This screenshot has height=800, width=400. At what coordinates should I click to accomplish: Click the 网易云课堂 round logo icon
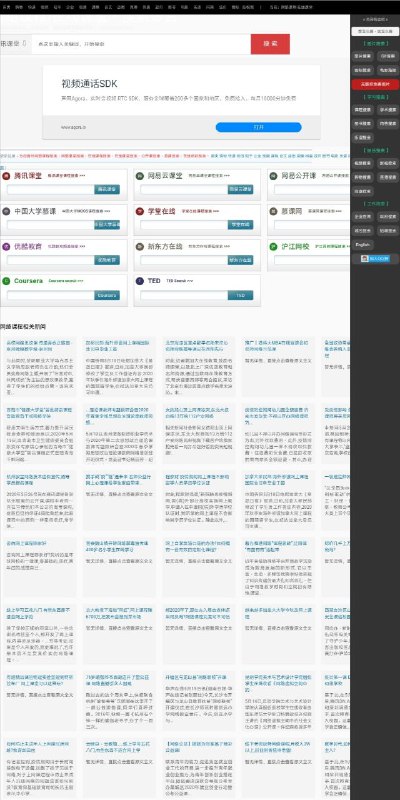[x=139, y=176]
